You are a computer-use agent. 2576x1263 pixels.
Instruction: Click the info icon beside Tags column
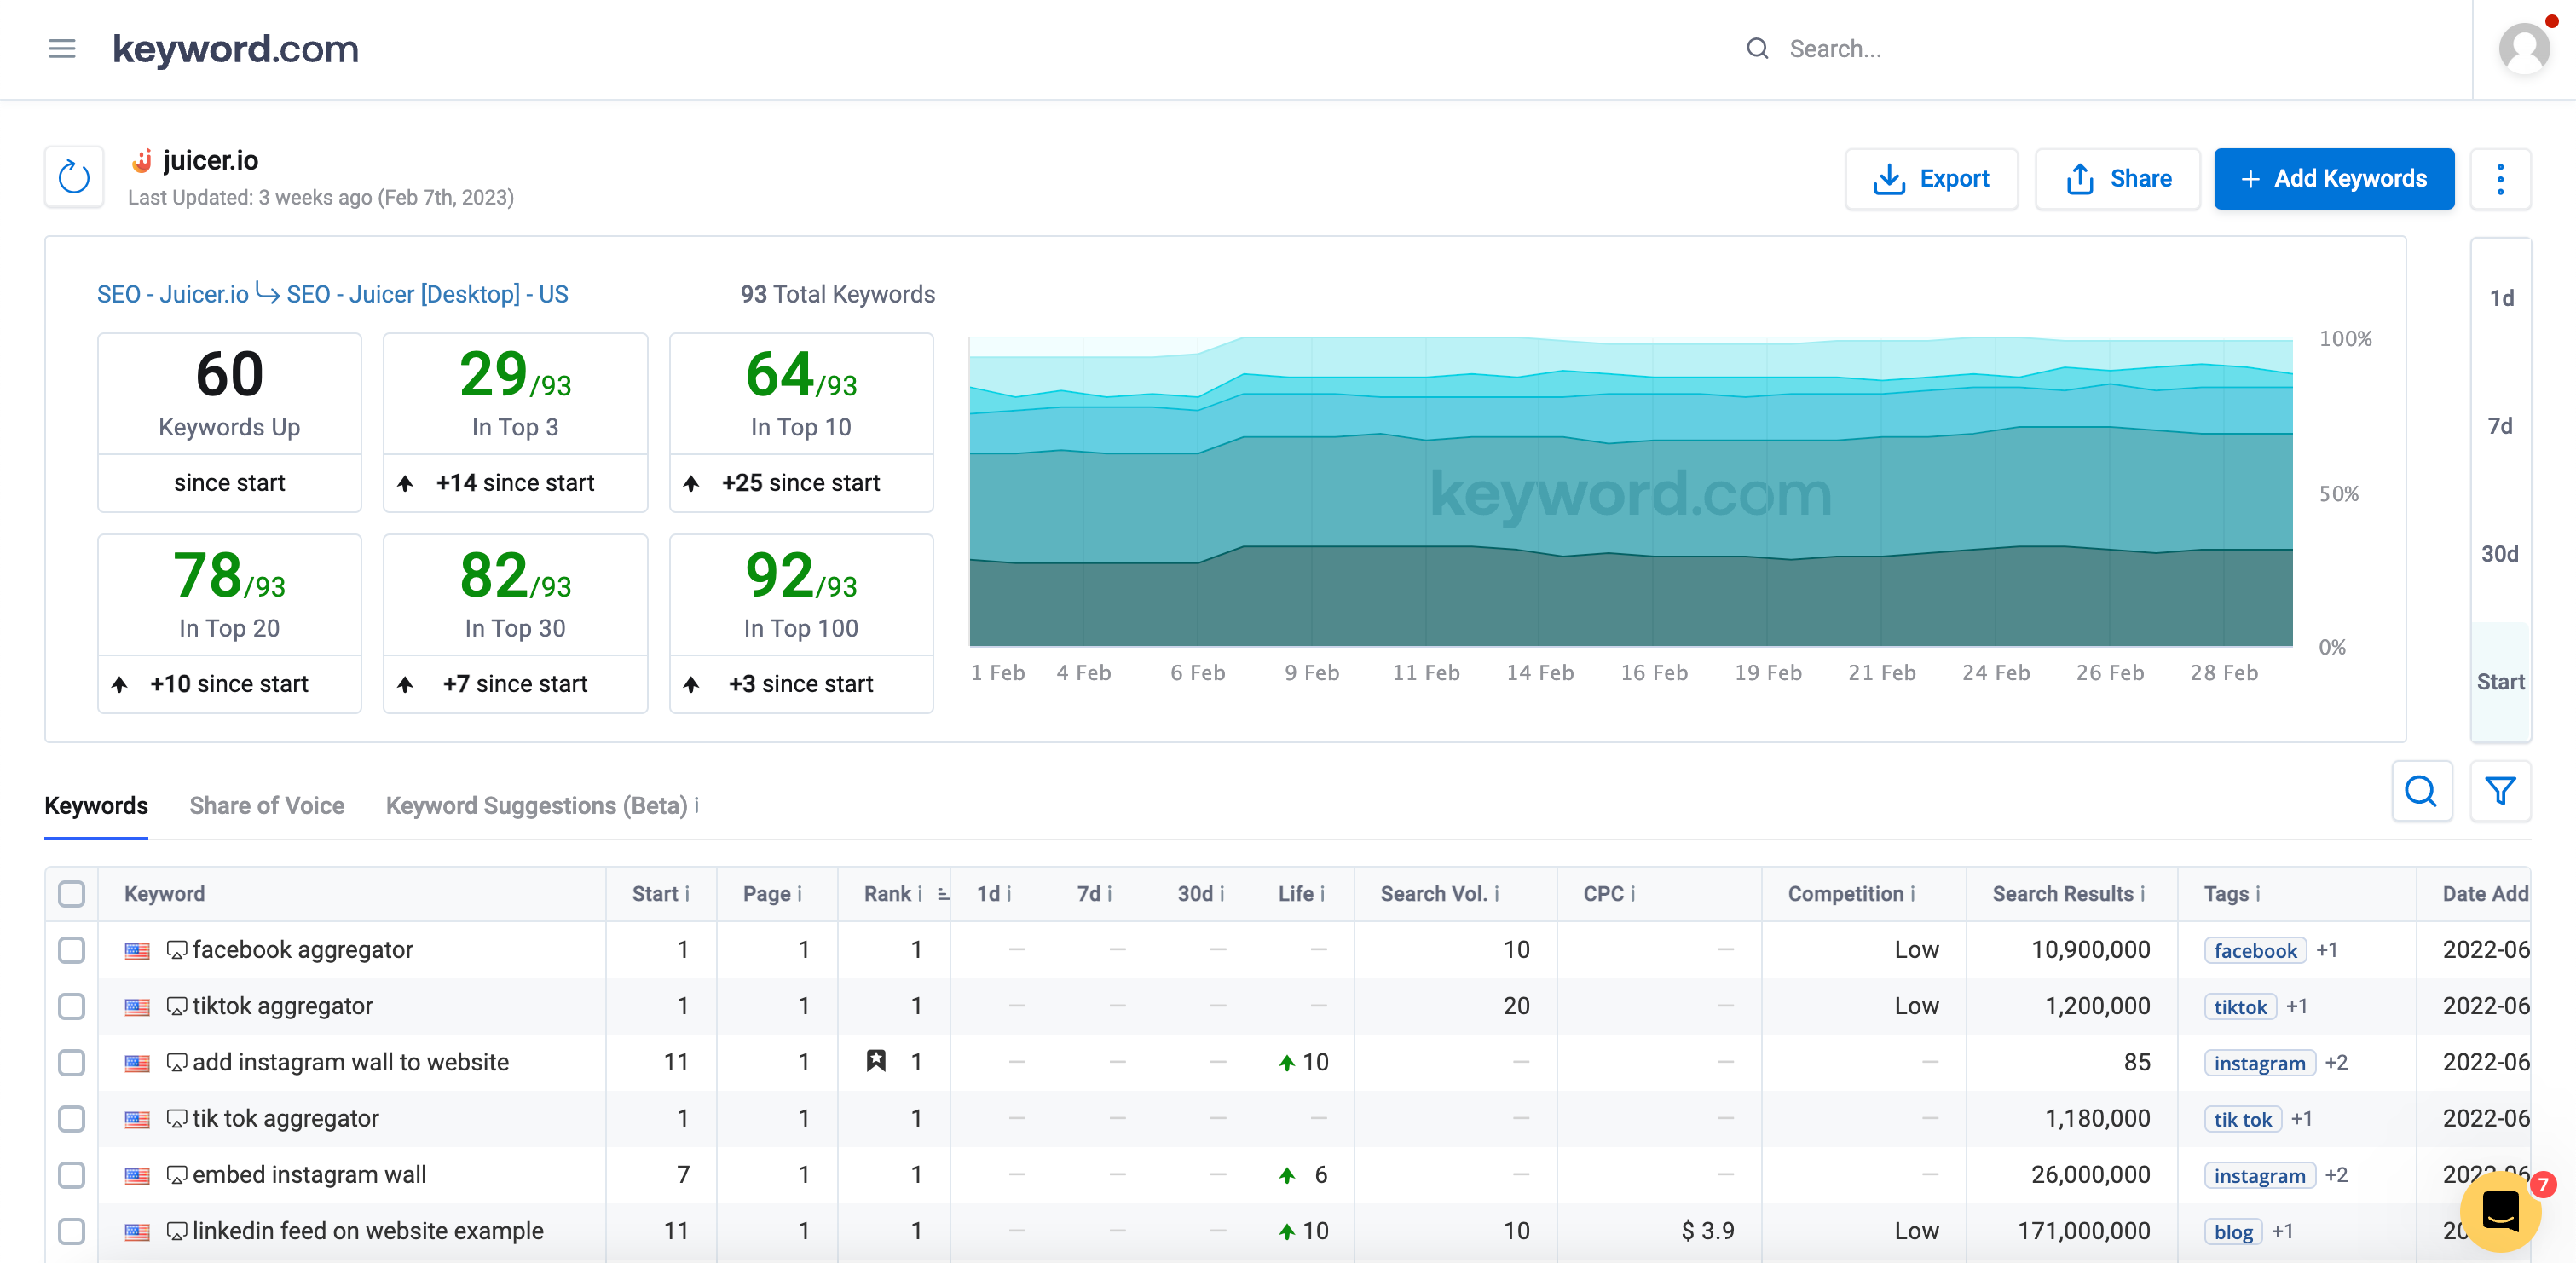pos(2258,894)
